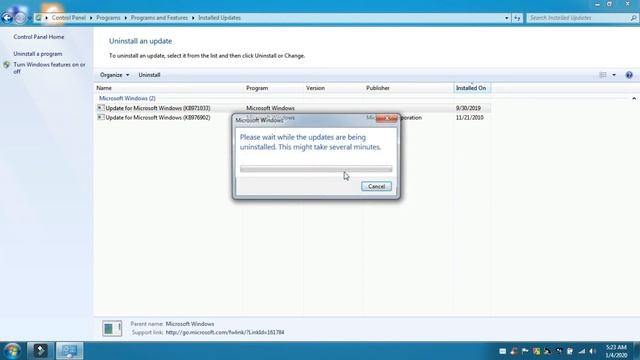Go back using the Back arrow button
Viewport: 640px width, 360px height.
pyautogui.click(x=7, y=18)
